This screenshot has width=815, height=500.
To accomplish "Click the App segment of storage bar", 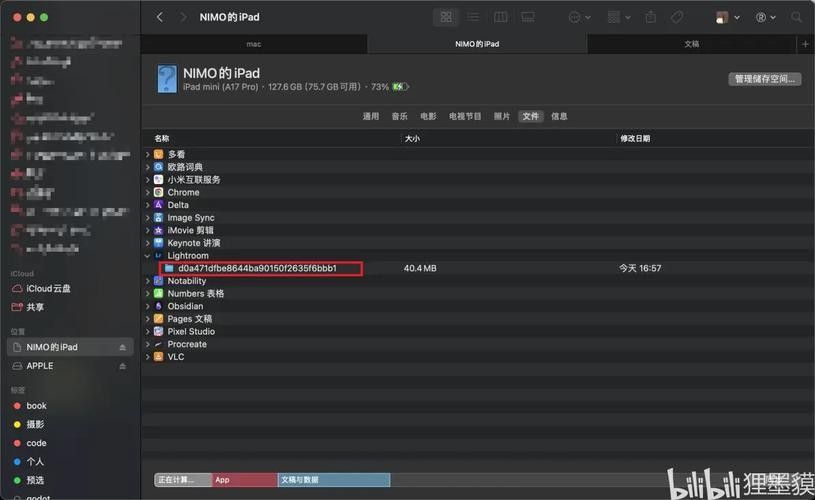I will (x=245, y=480).
